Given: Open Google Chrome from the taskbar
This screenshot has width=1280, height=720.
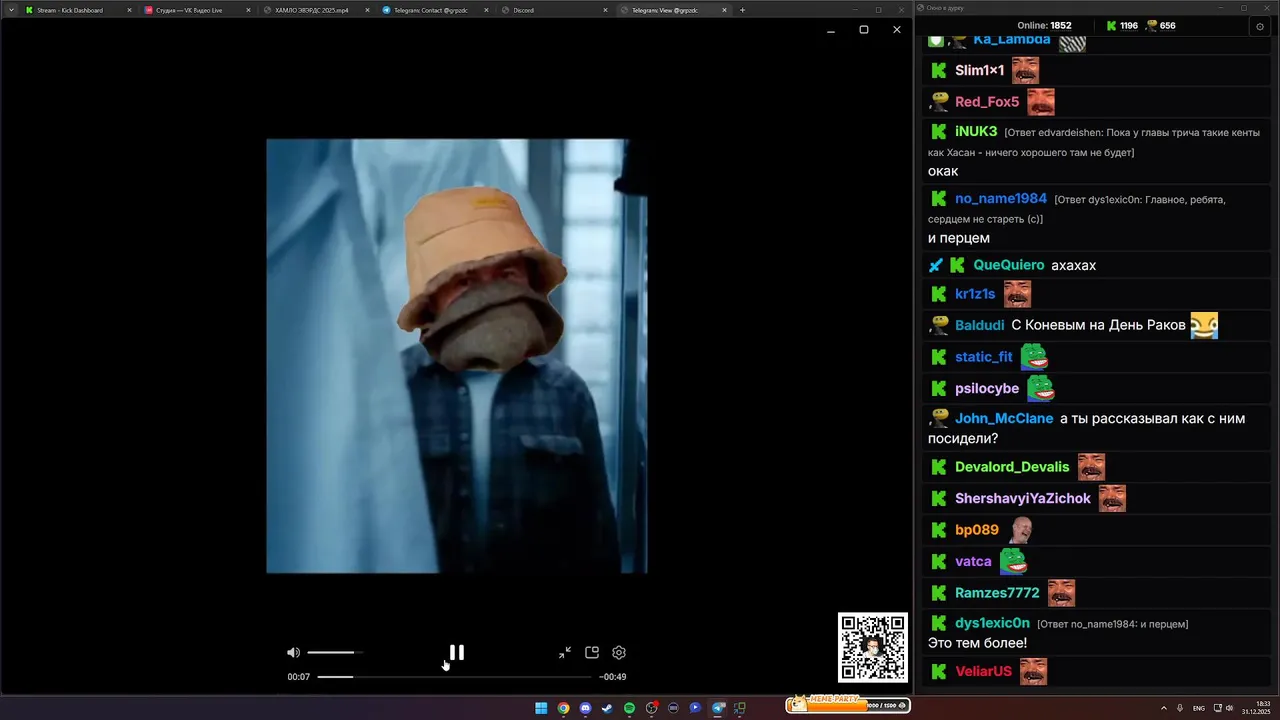Looking at the screenshot, I should tap(563, 708).
